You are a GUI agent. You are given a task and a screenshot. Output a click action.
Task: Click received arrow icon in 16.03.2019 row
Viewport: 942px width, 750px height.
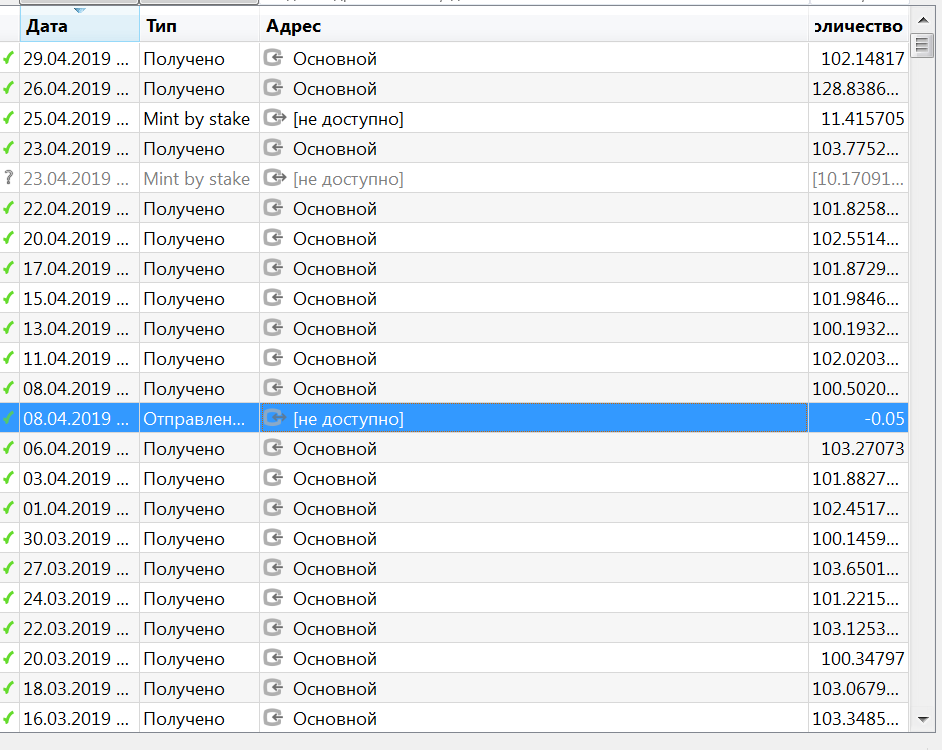point(273,718)
